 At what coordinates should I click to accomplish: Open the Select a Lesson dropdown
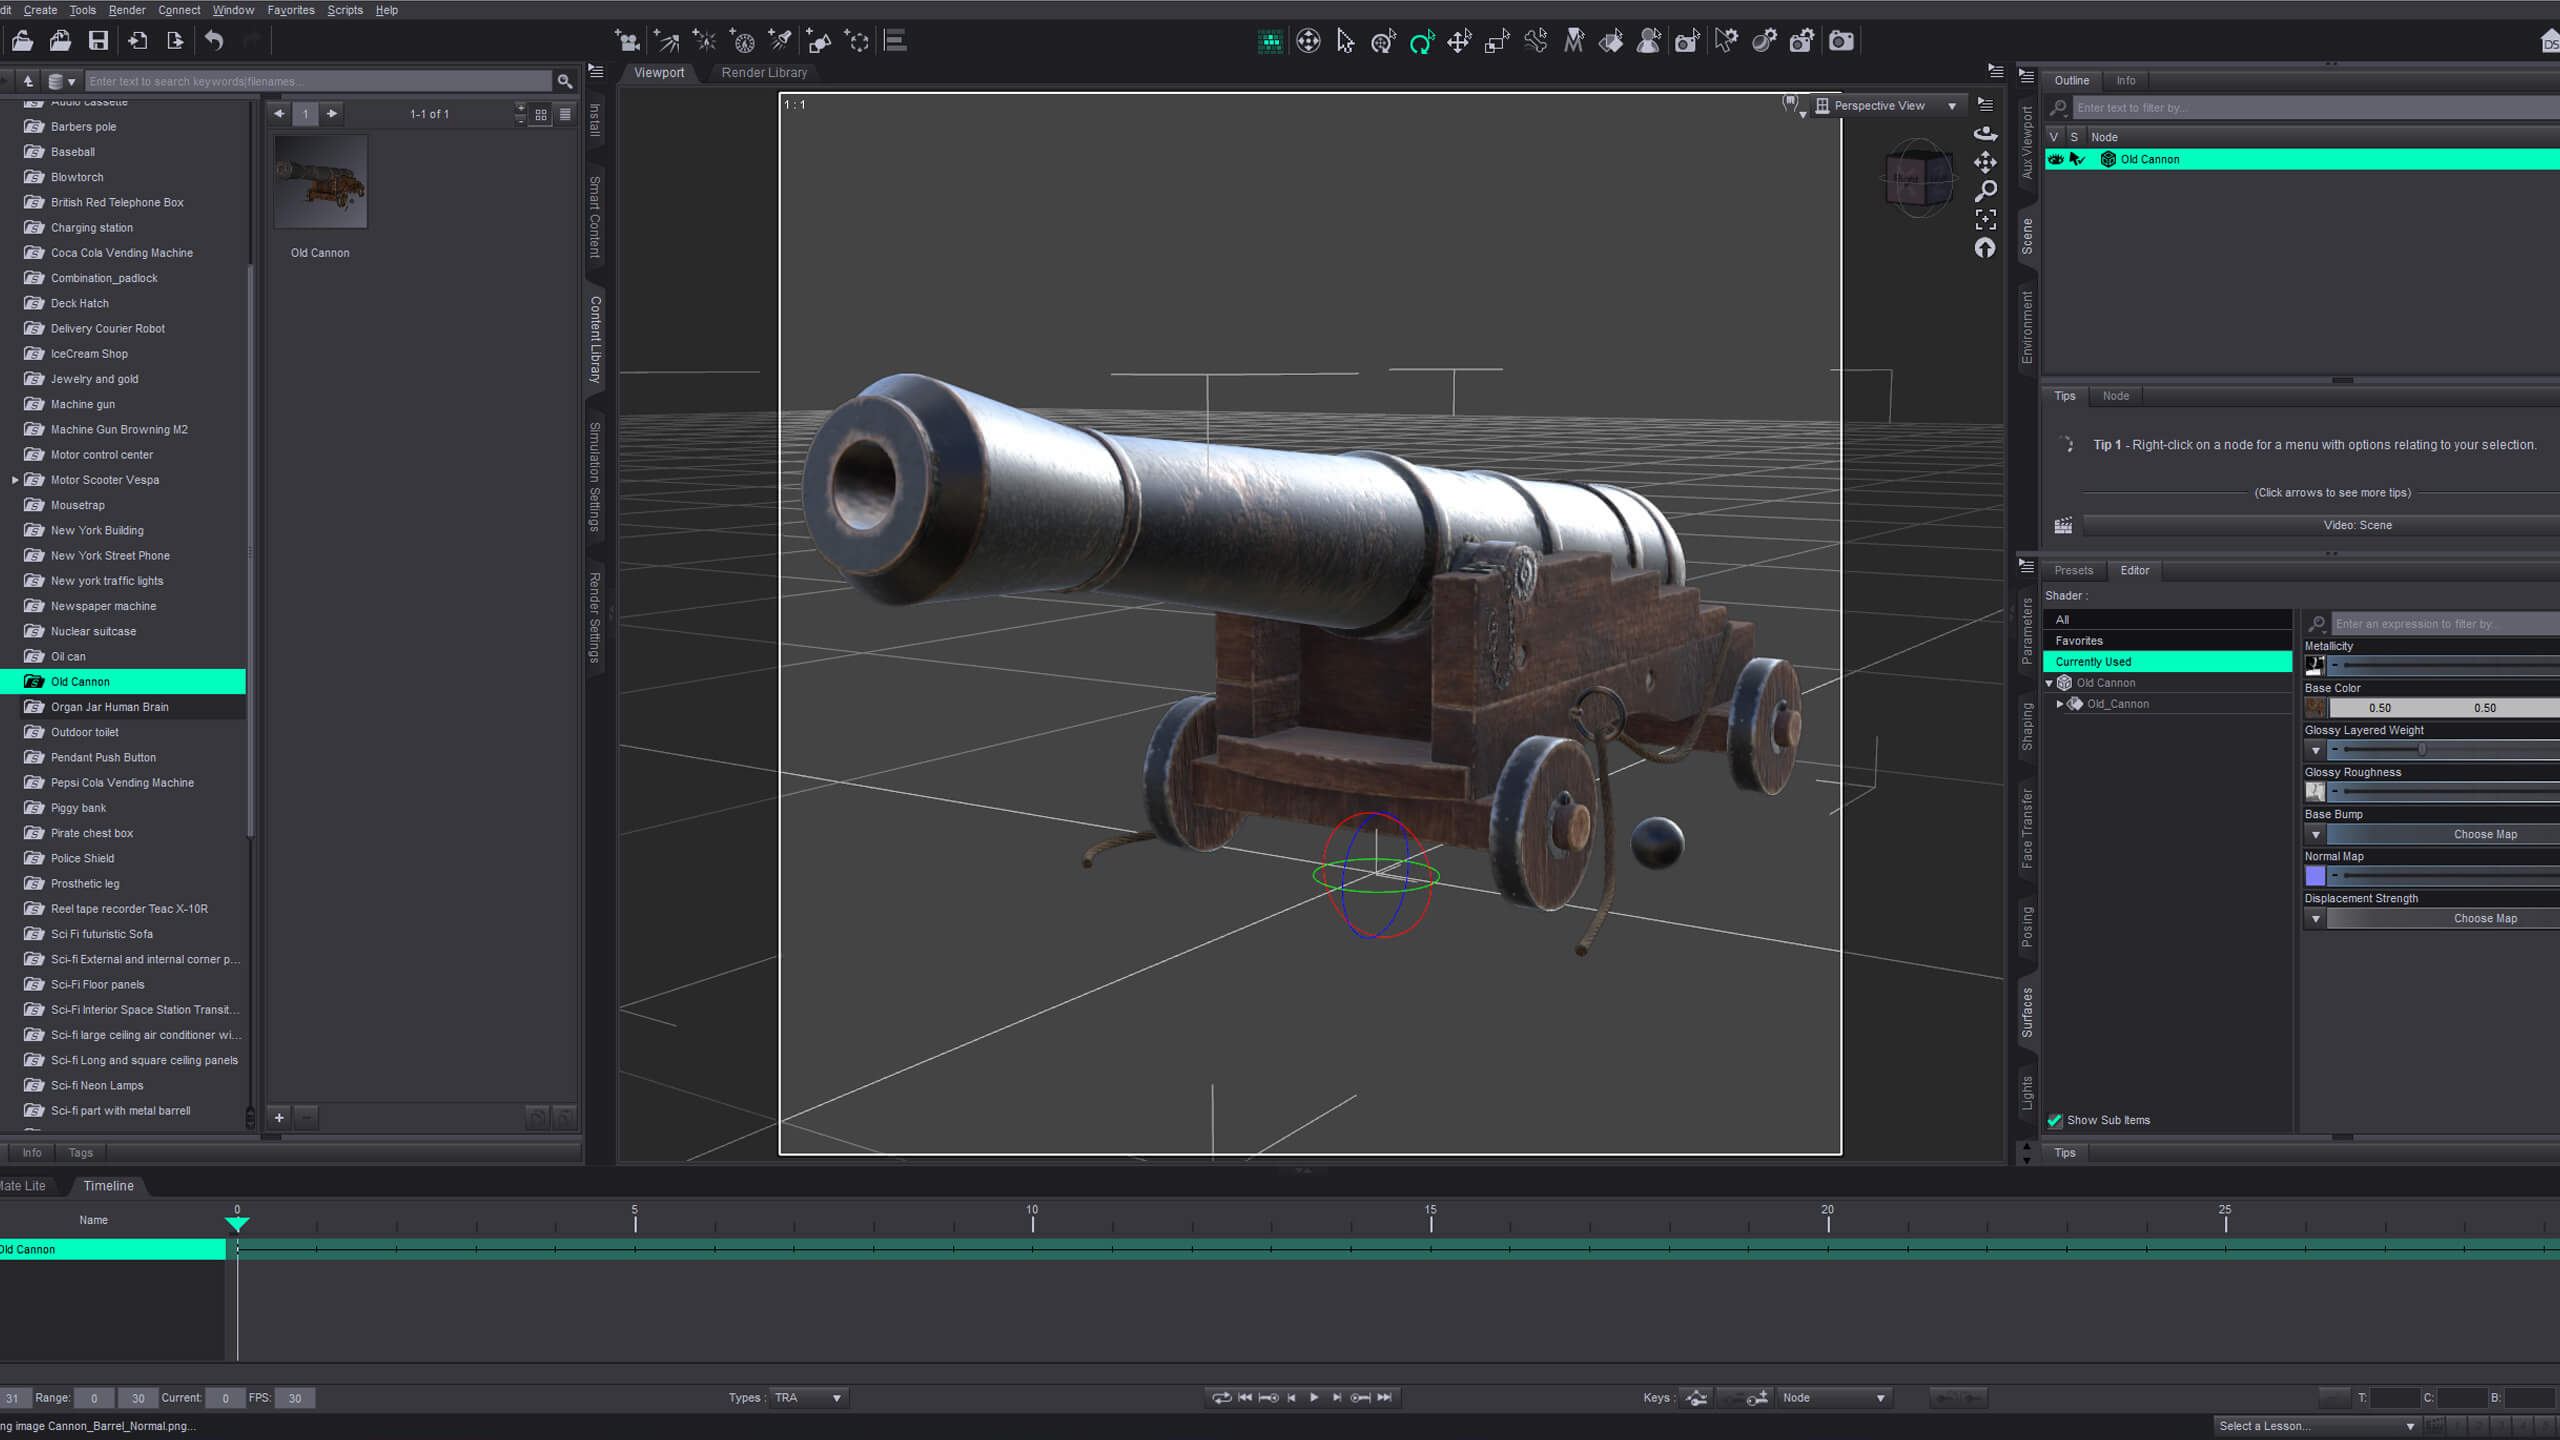[2316, 1426]
